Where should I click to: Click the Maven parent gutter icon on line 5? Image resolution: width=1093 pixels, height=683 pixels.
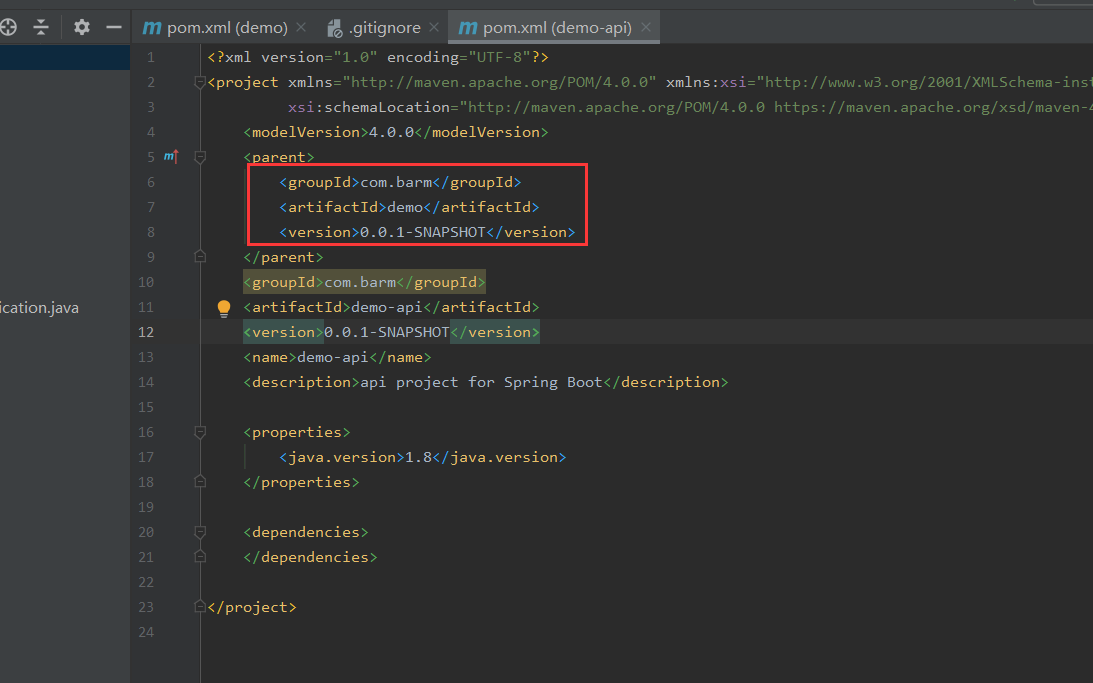pos(171,157)
